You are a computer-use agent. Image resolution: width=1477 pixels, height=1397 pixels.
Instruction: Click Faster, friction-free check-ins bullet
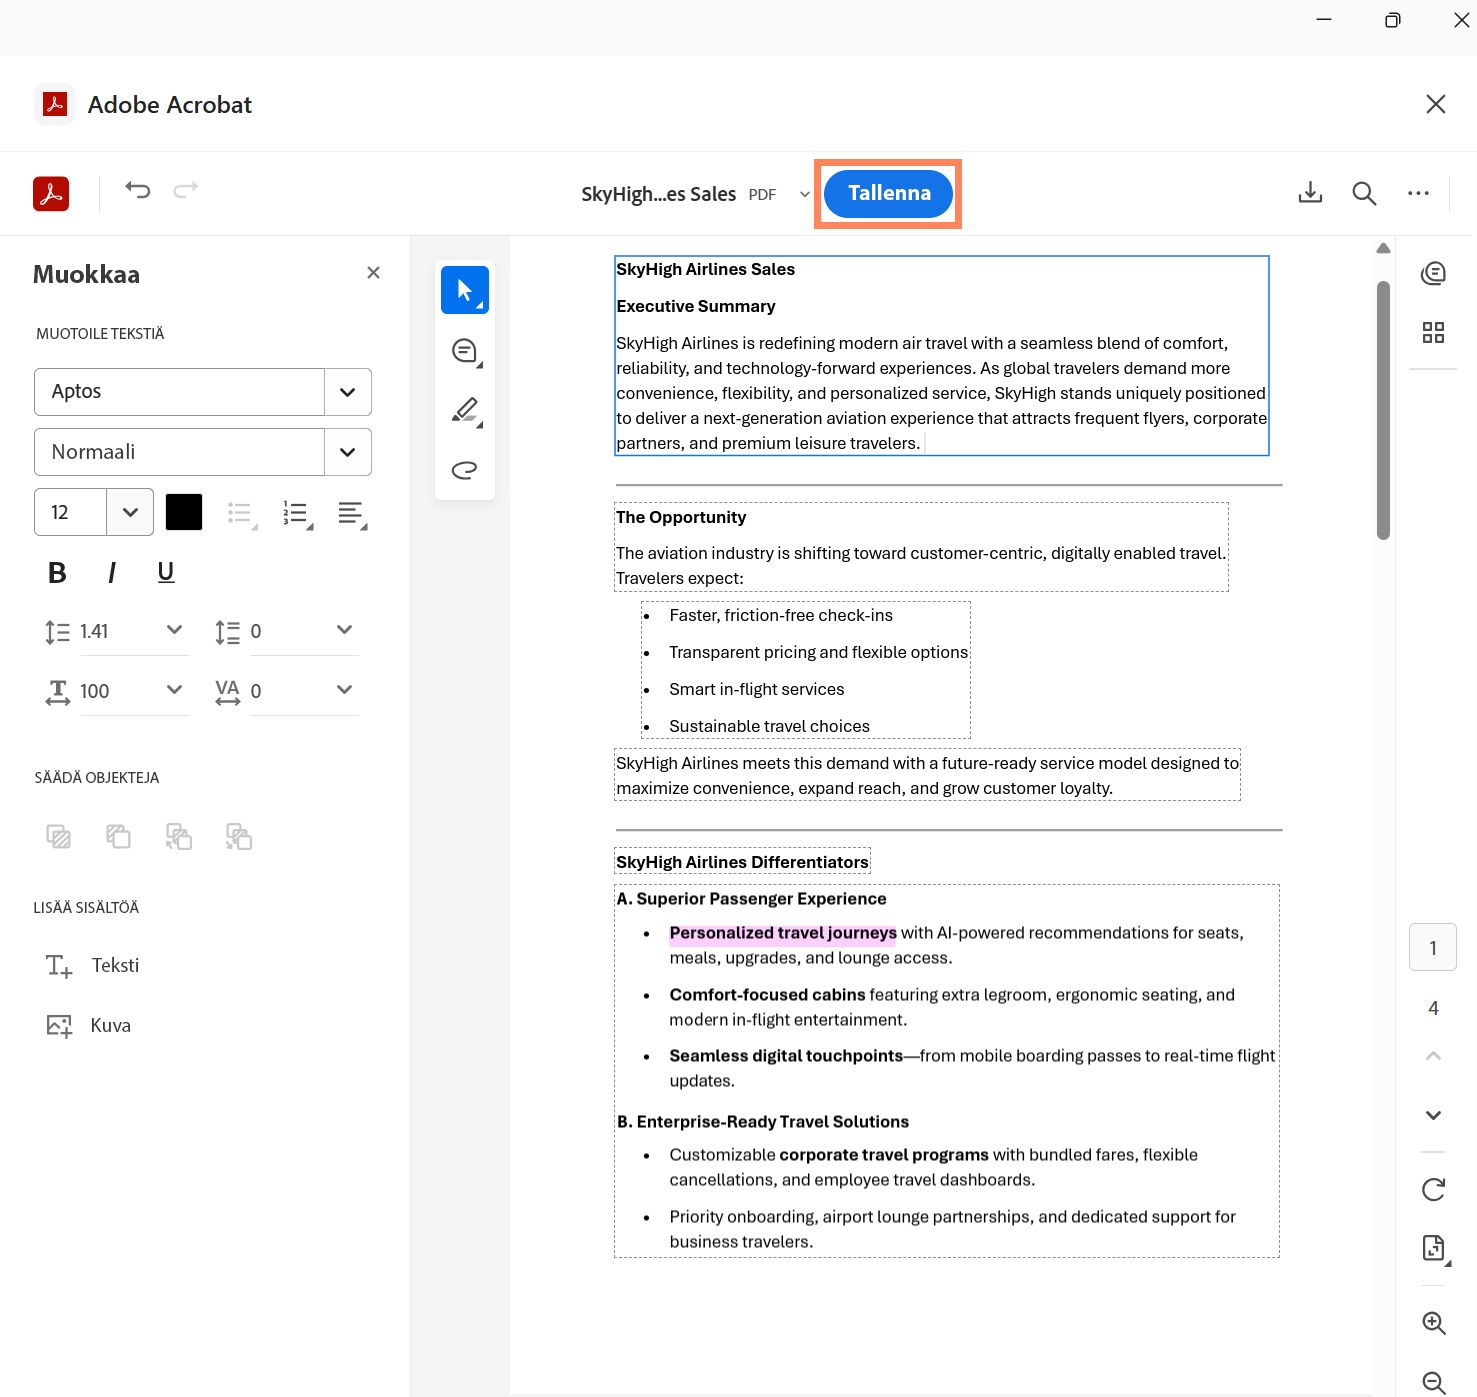(x=781, y=615)
